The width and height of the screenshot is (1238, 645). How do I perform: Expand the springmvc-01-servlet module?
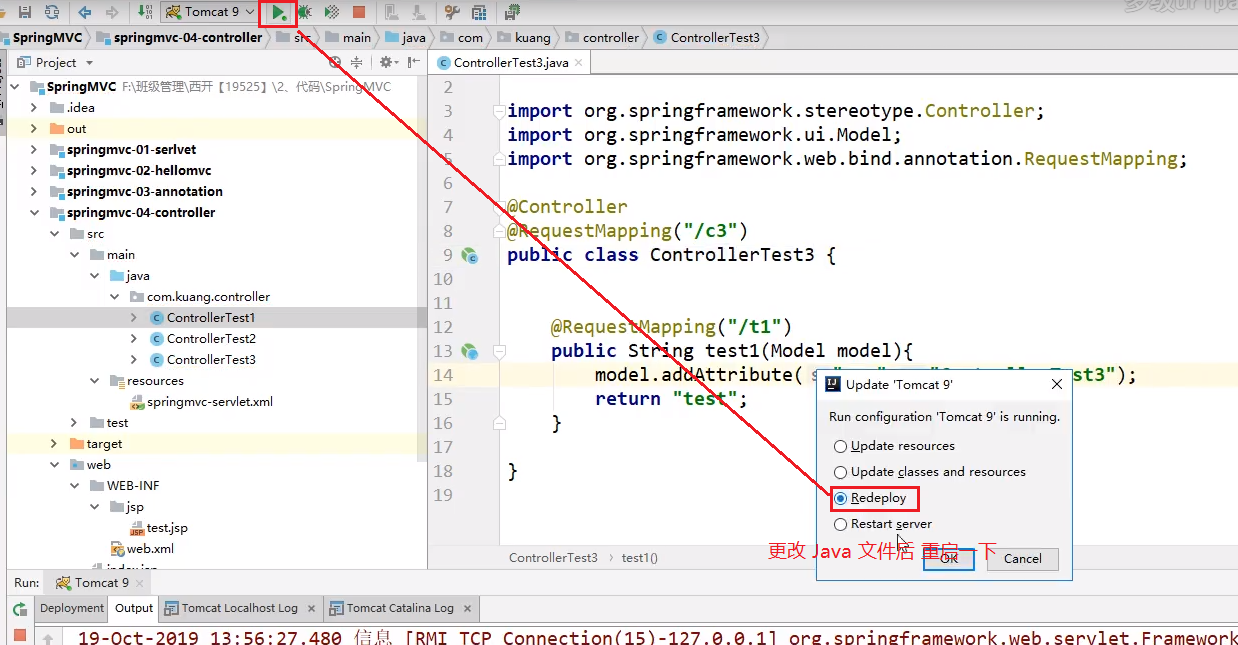33,149
